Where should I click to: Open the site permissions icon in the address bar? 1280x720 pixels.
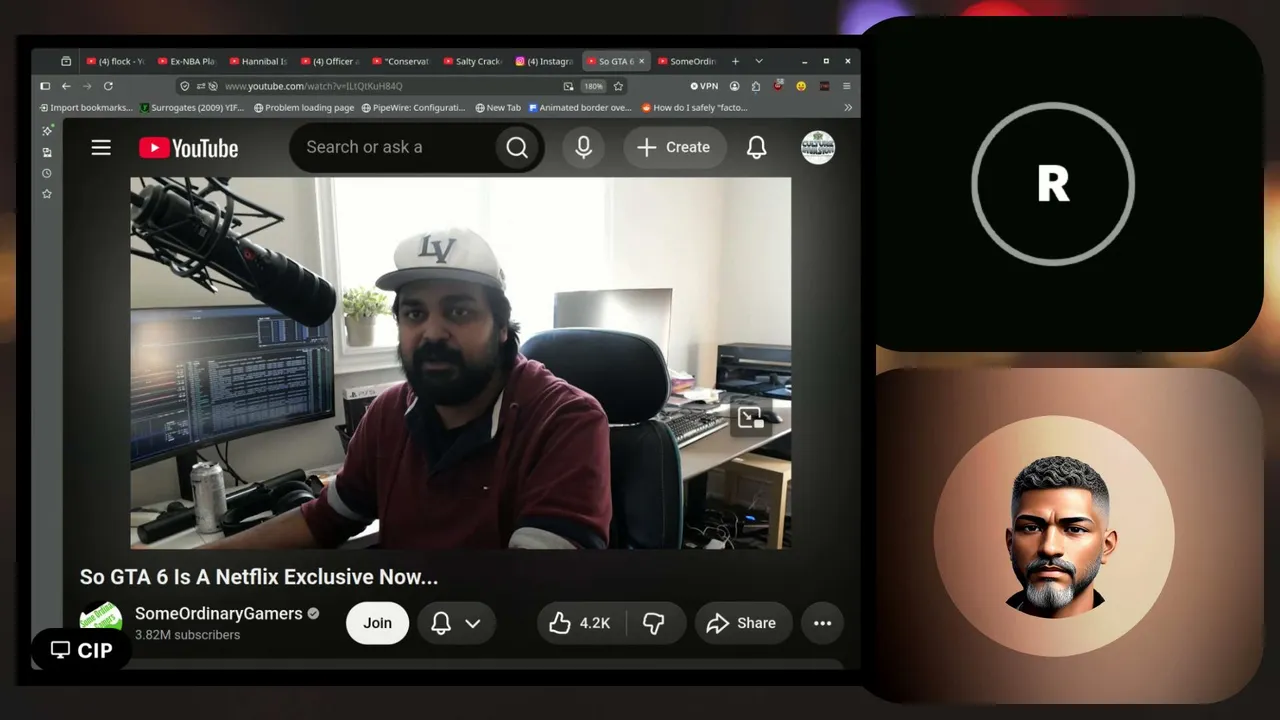201,86
